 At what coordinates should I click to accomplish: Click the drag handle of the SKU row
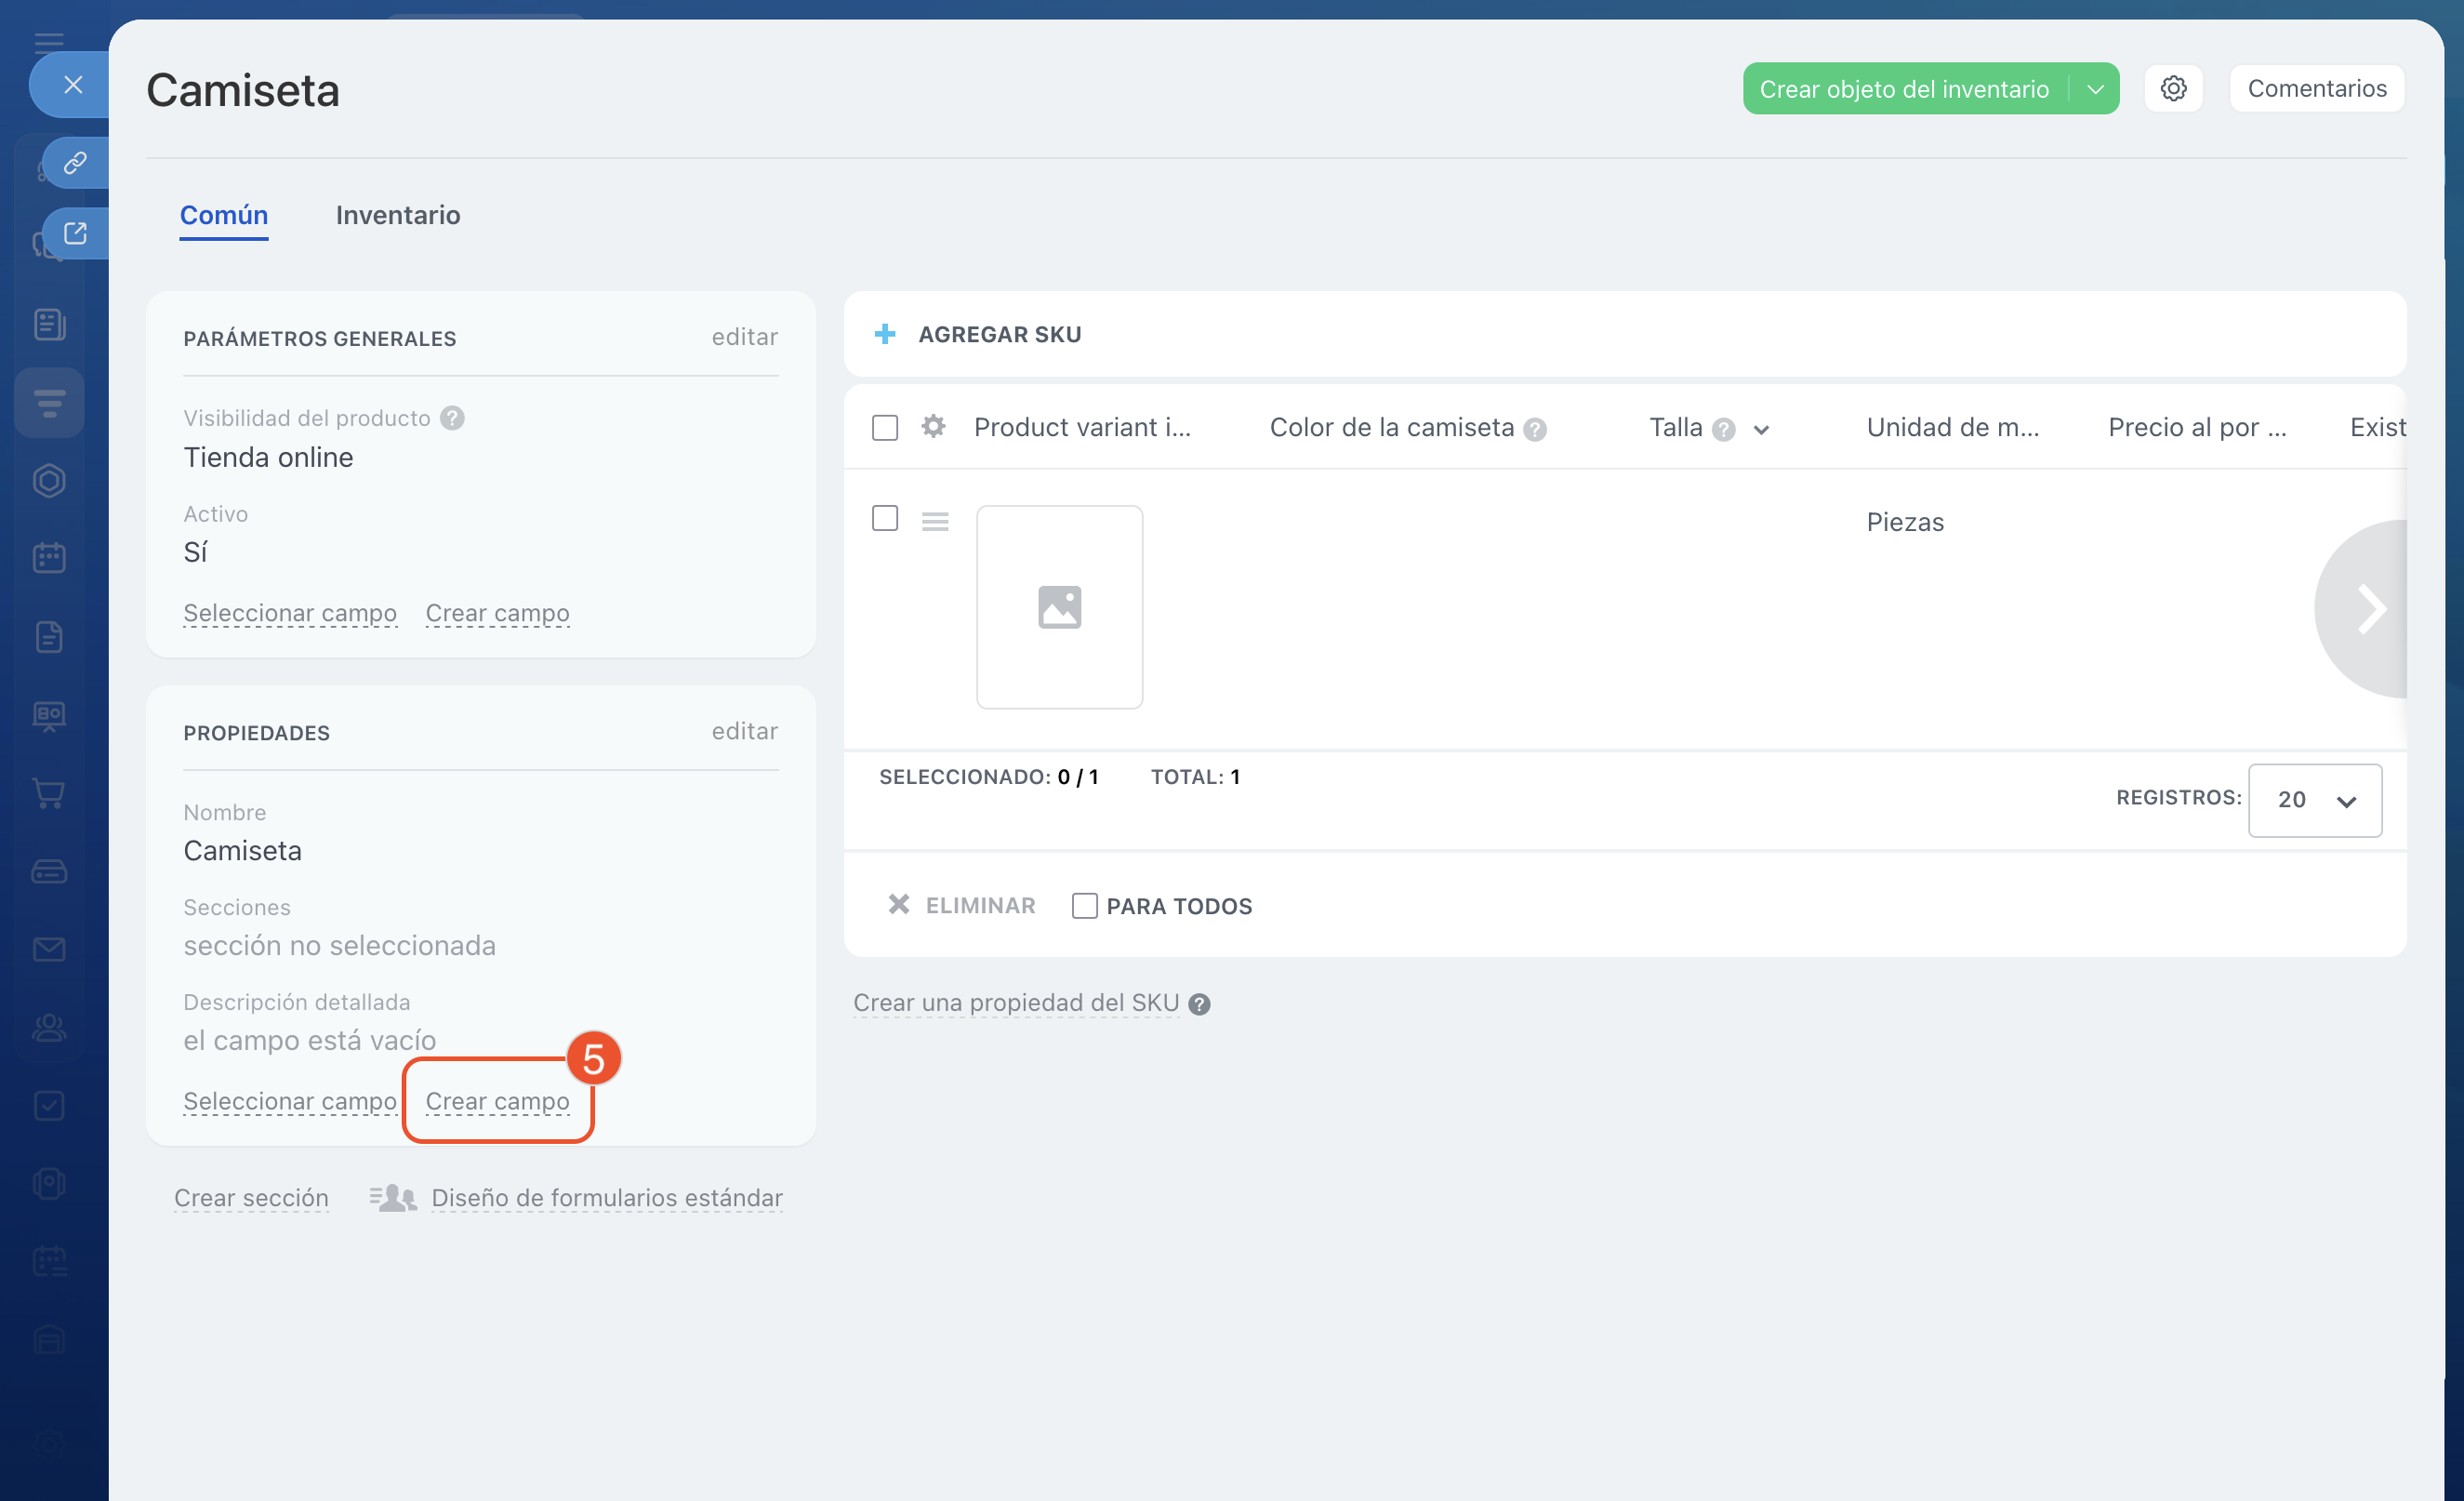tap(934, 521)
